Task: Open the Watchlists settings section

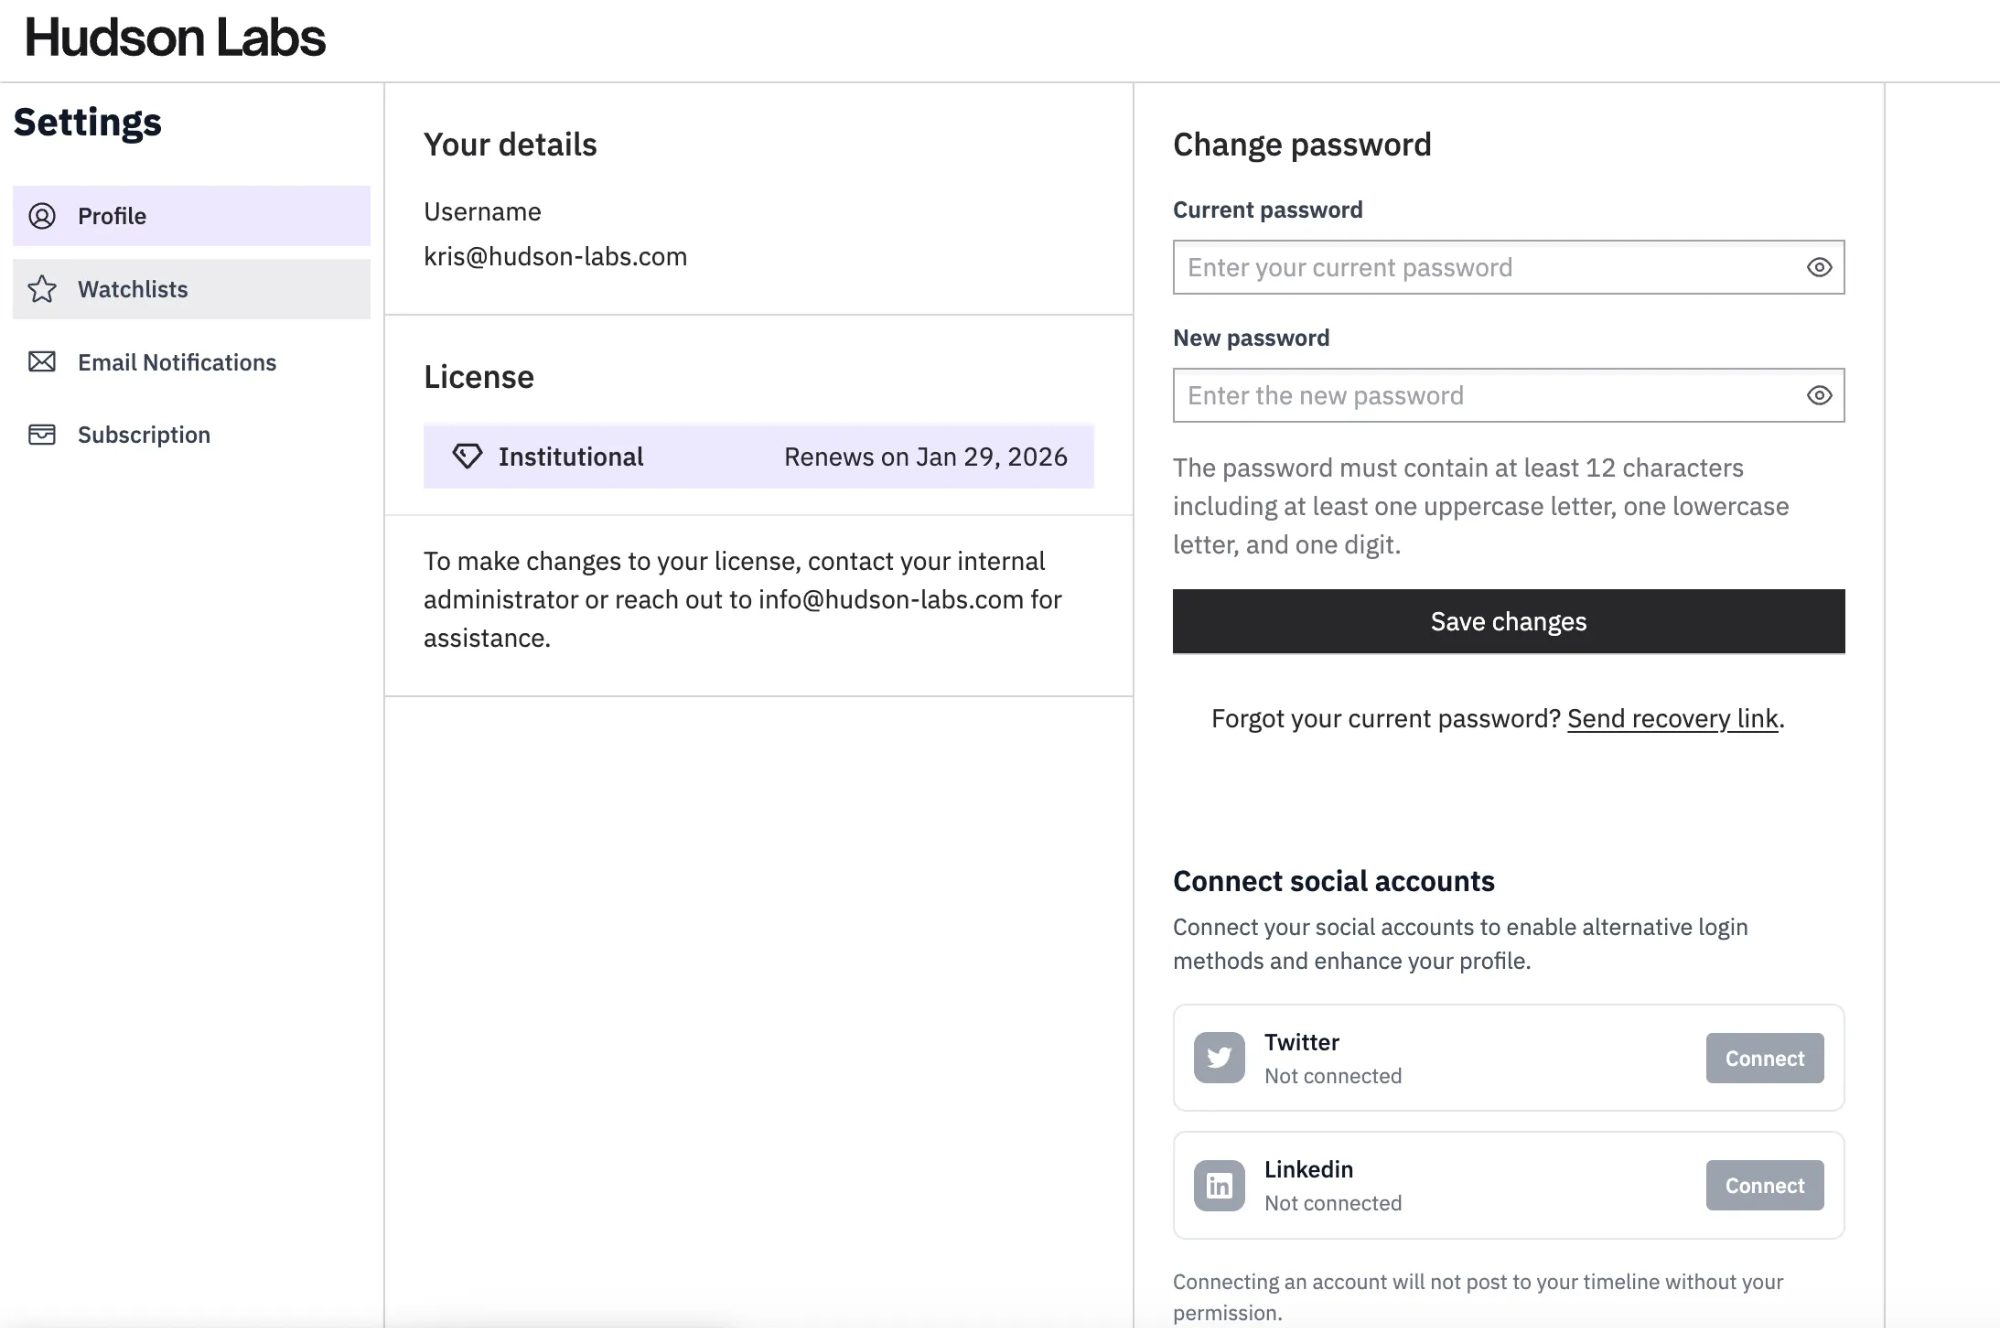Action: (x=133, y=289)
